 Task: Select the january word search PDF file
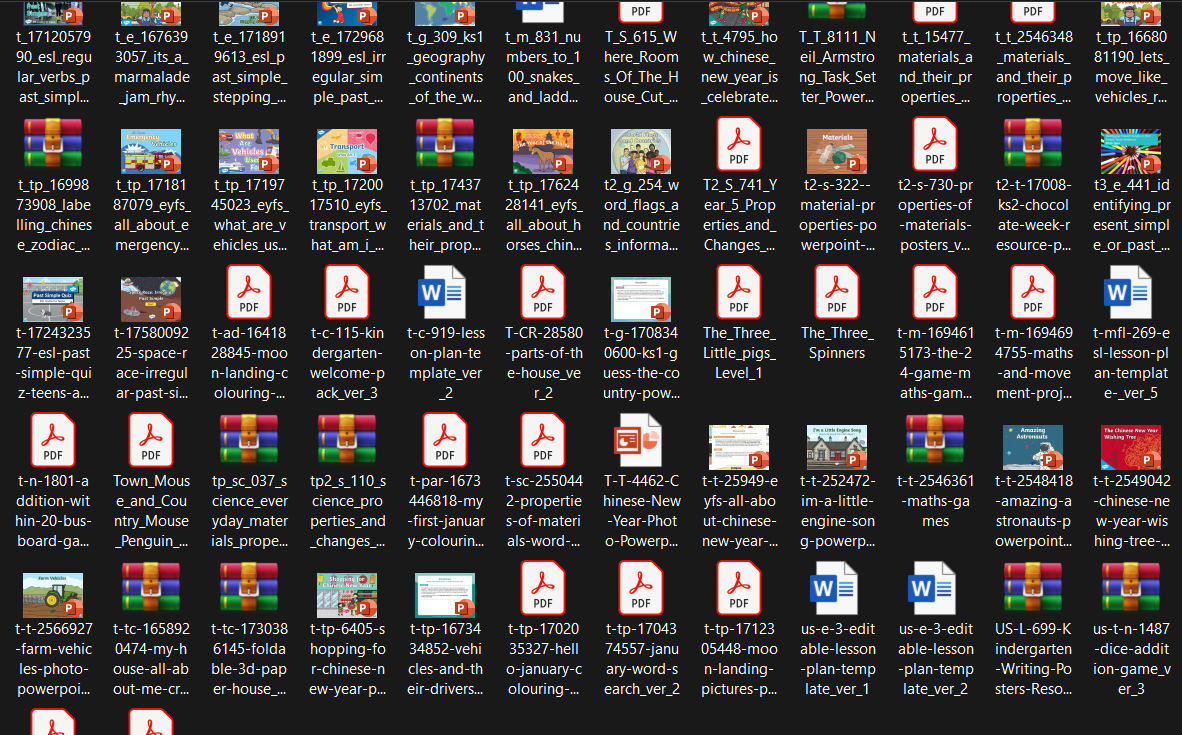[x=641, y=591]
